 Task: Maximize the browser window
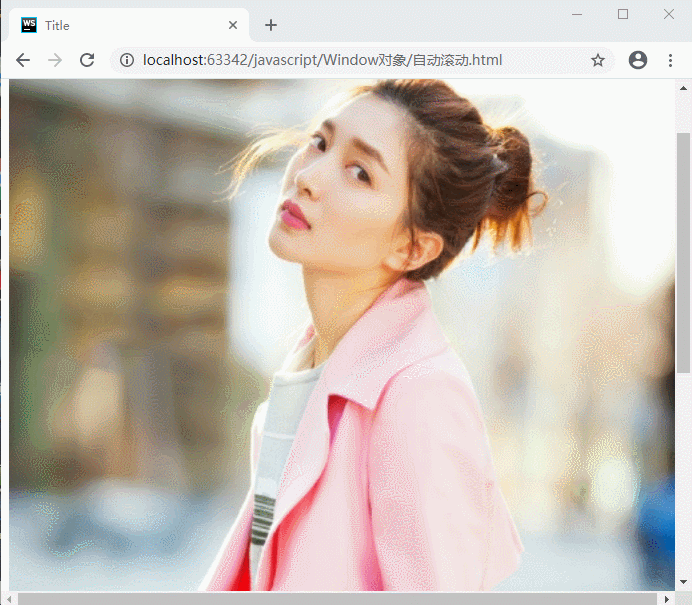click(x=623, y=15)
